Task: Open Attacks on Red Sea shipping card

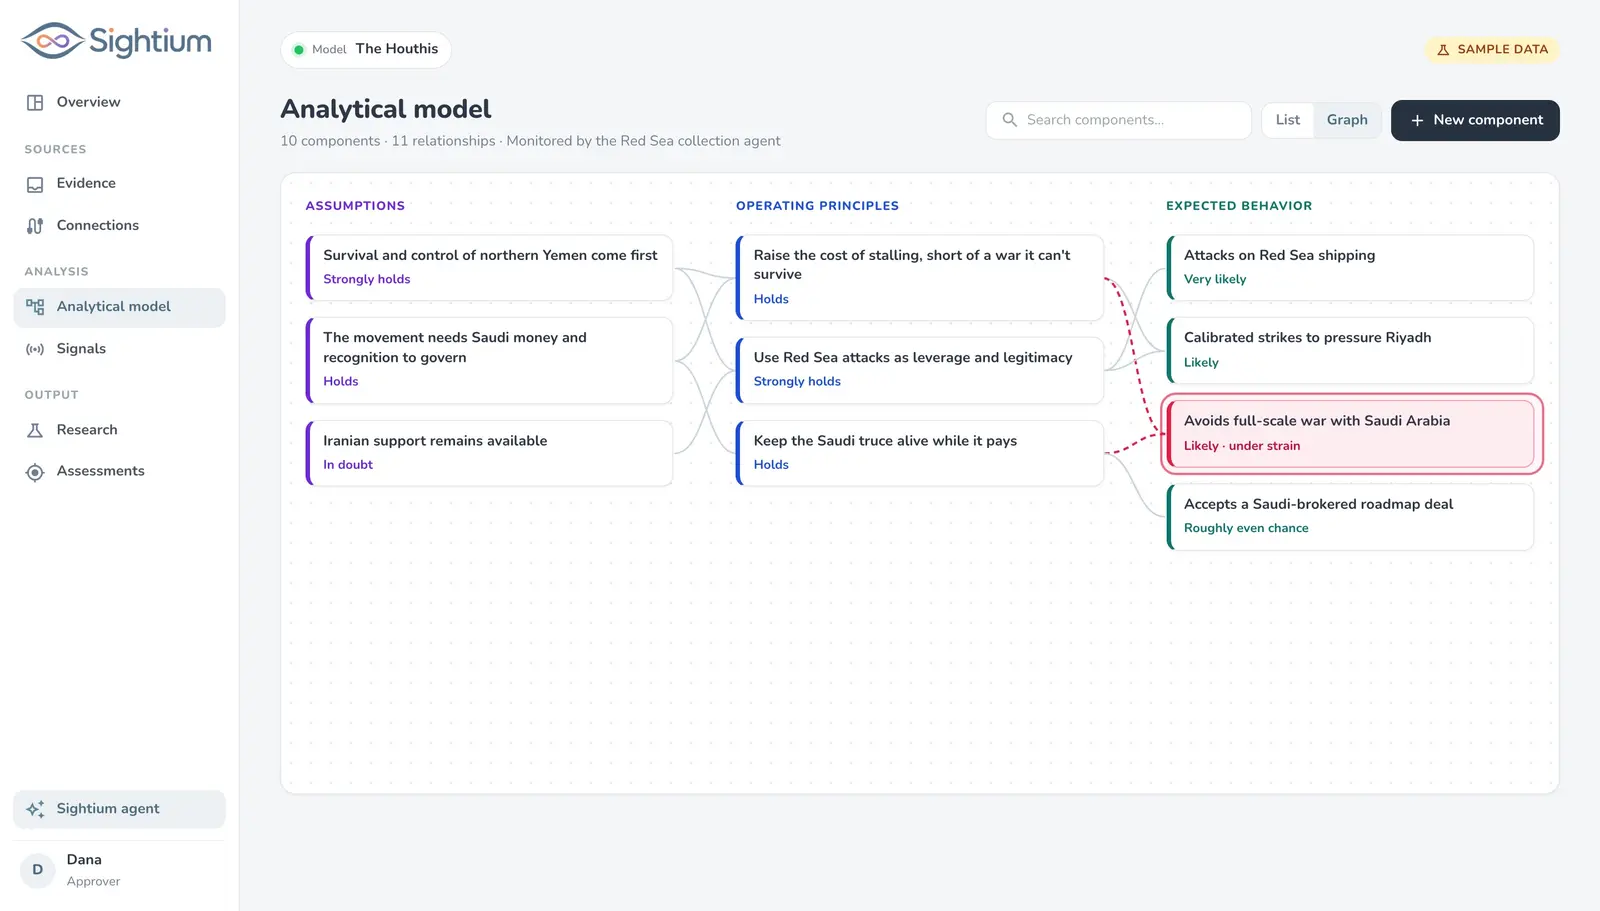Action: coord(1350,268)
